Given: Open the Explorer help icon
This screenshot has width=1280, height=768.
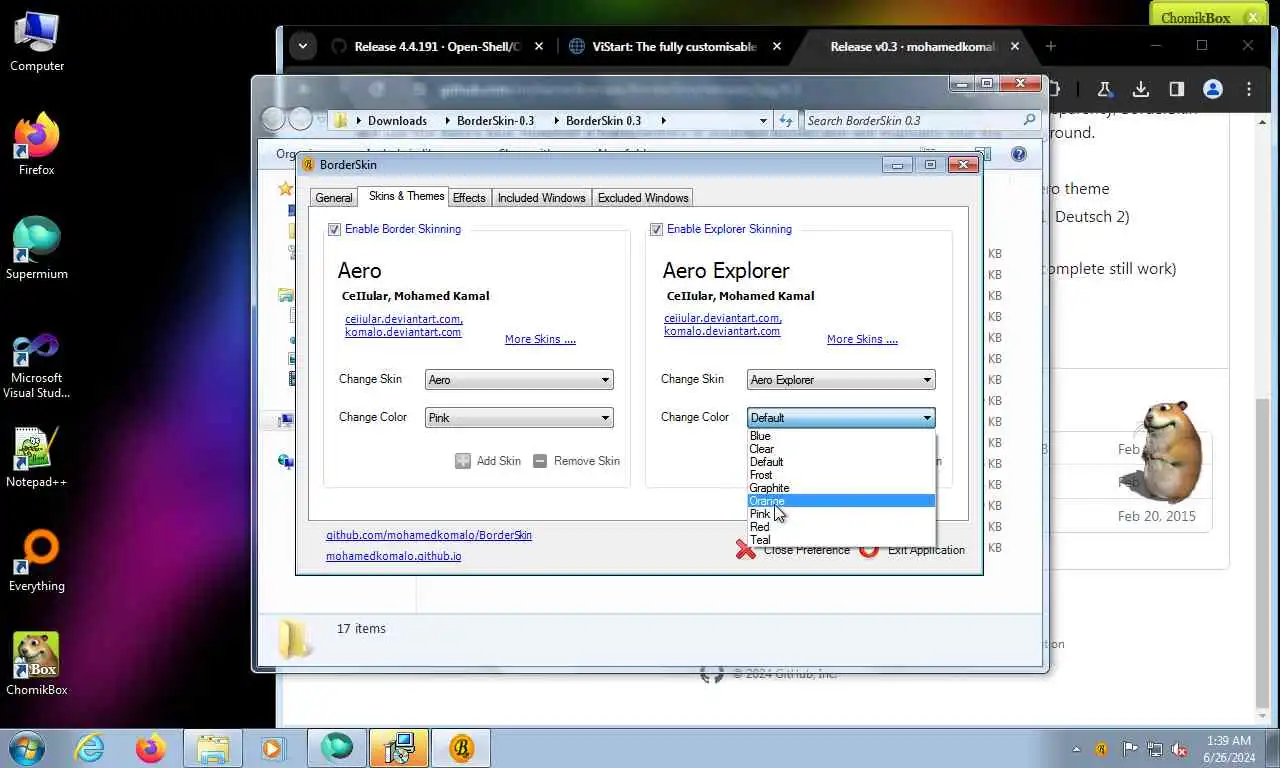Looking at the screenshot, I should [x=1018, y=154].
